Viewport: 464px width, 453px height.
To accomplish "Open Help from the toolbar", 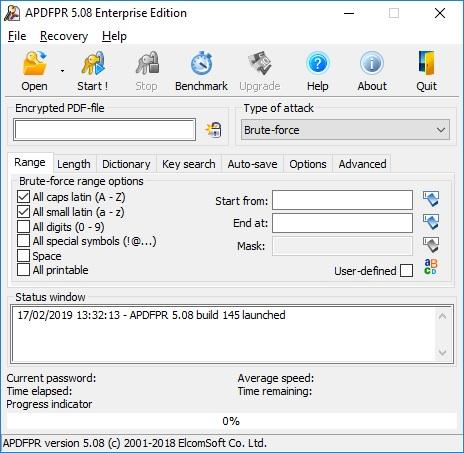I will (x=318, y=71).
